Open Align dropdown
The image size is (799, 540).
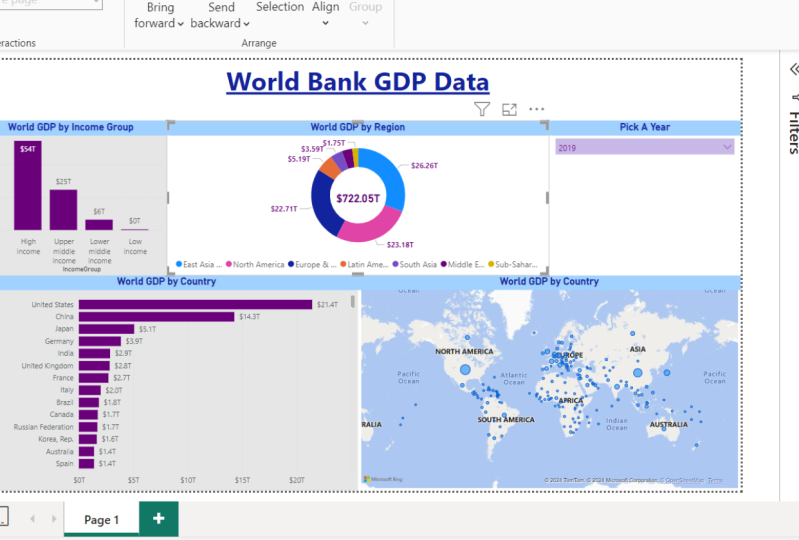[326, 14]
